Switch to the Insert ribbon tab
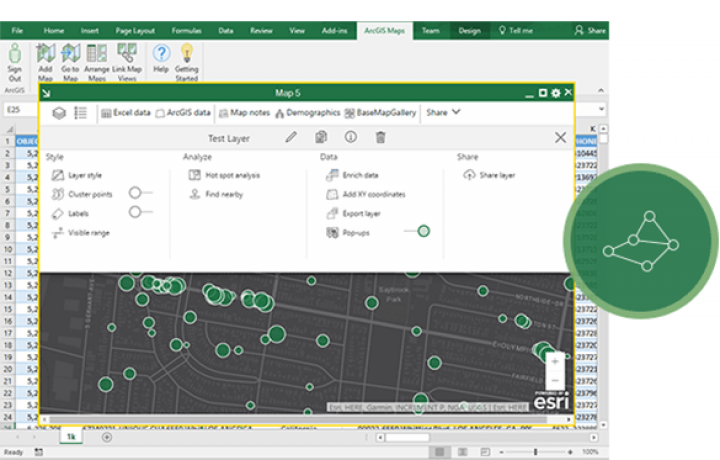720x460 pixels. (x=90, y=31)
